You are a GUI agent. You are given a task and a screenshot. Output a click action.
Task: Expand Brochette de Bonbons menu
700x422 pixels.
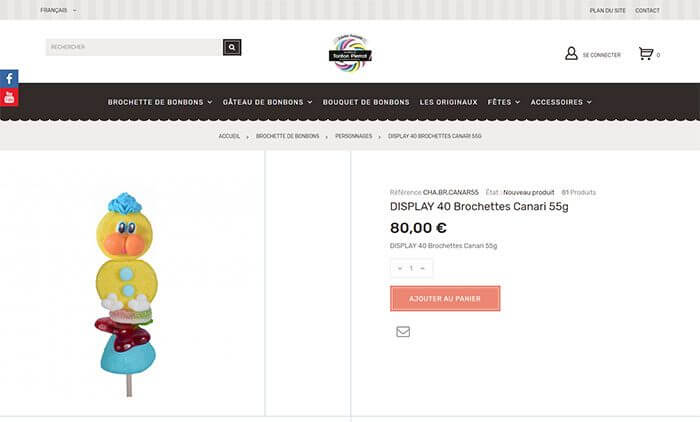(x=160, y=102)
